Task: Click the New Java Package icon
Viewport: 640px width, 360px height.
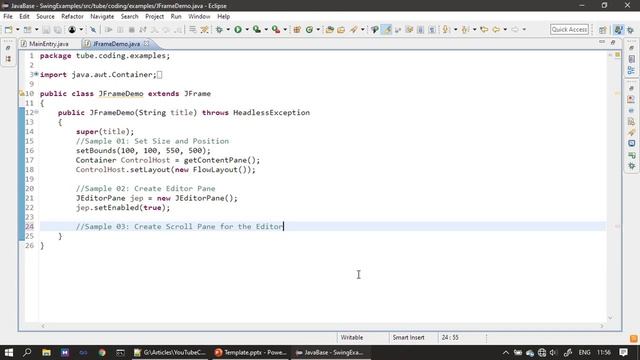Action: click(297, 29)
